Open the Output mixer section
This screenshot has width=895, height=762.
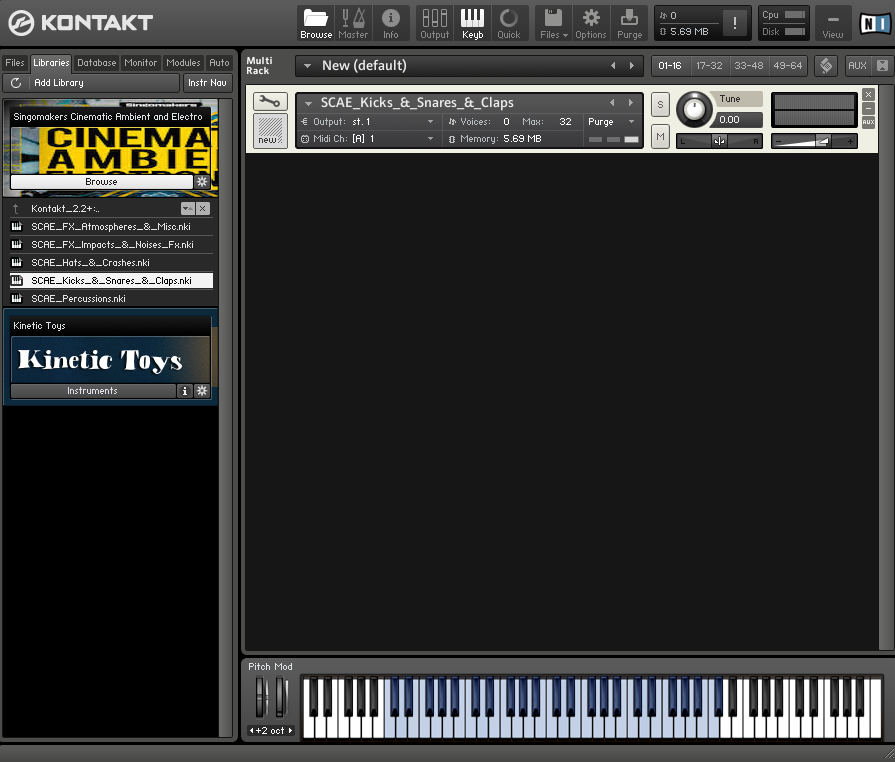click(434, 23)
